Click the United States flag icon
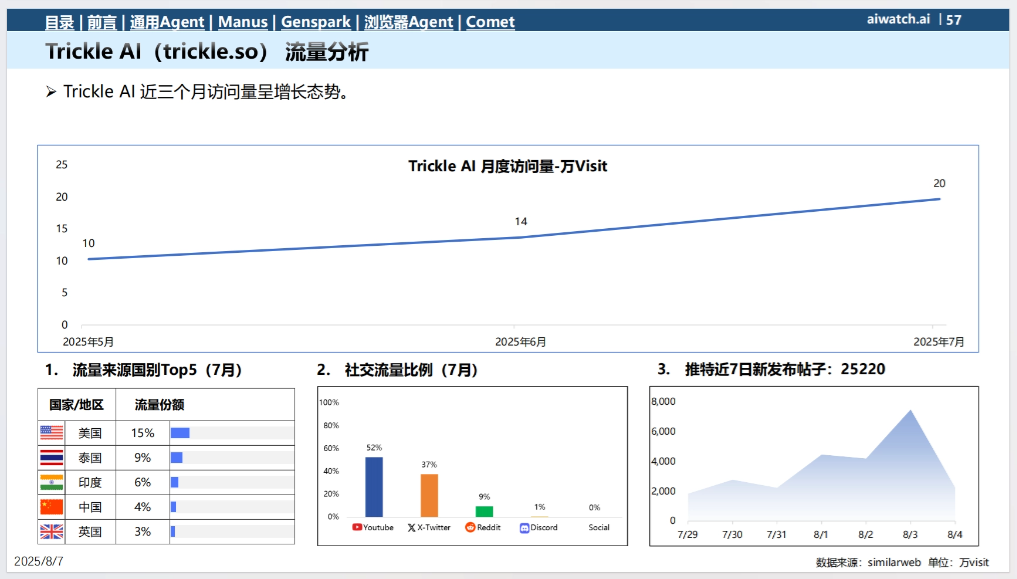 point(51,432)
